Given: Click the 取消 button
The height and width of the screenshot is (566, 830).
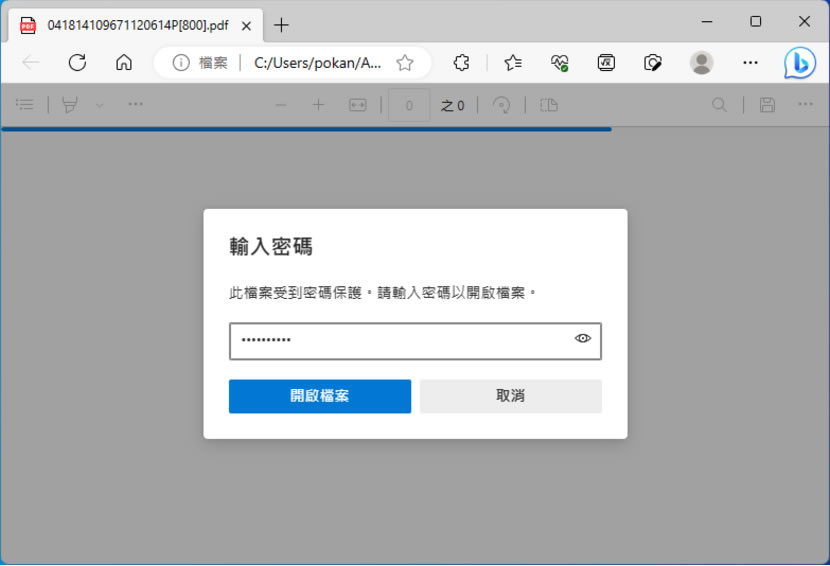Looking at the screenshot, I should [x=510, y=396].
